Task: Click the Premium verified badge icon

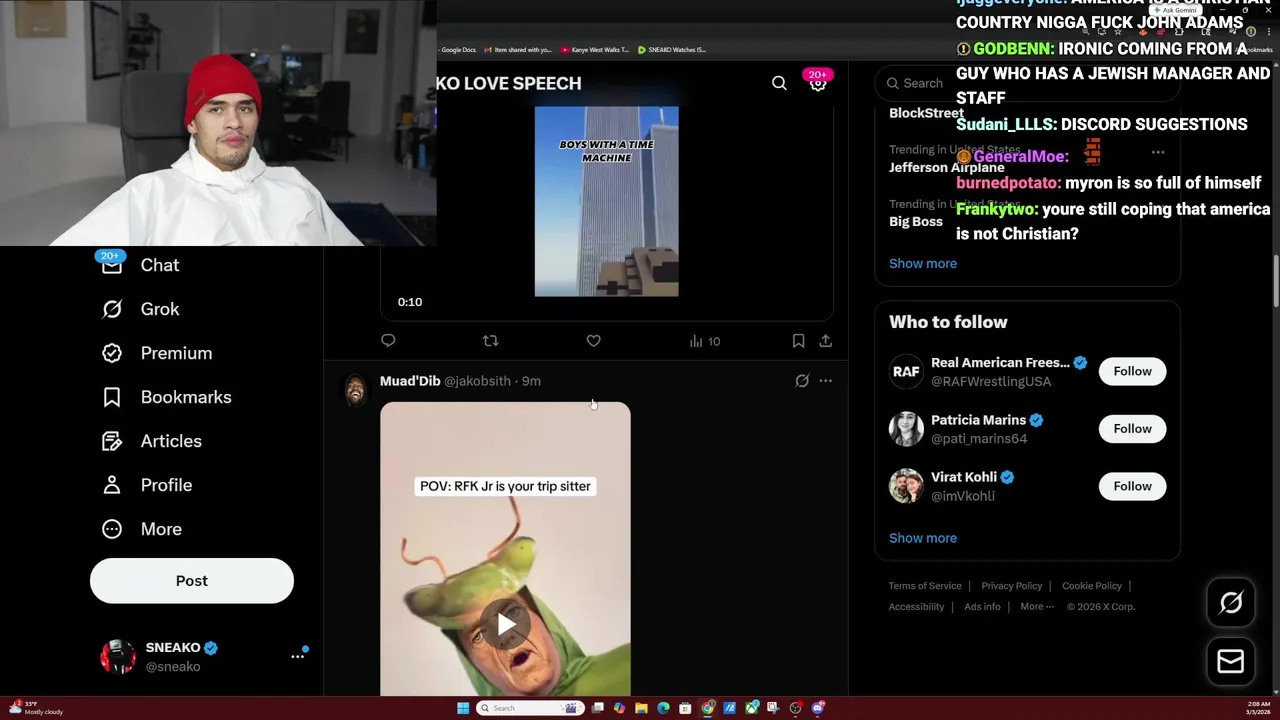Action: click(x=112, y=353)
